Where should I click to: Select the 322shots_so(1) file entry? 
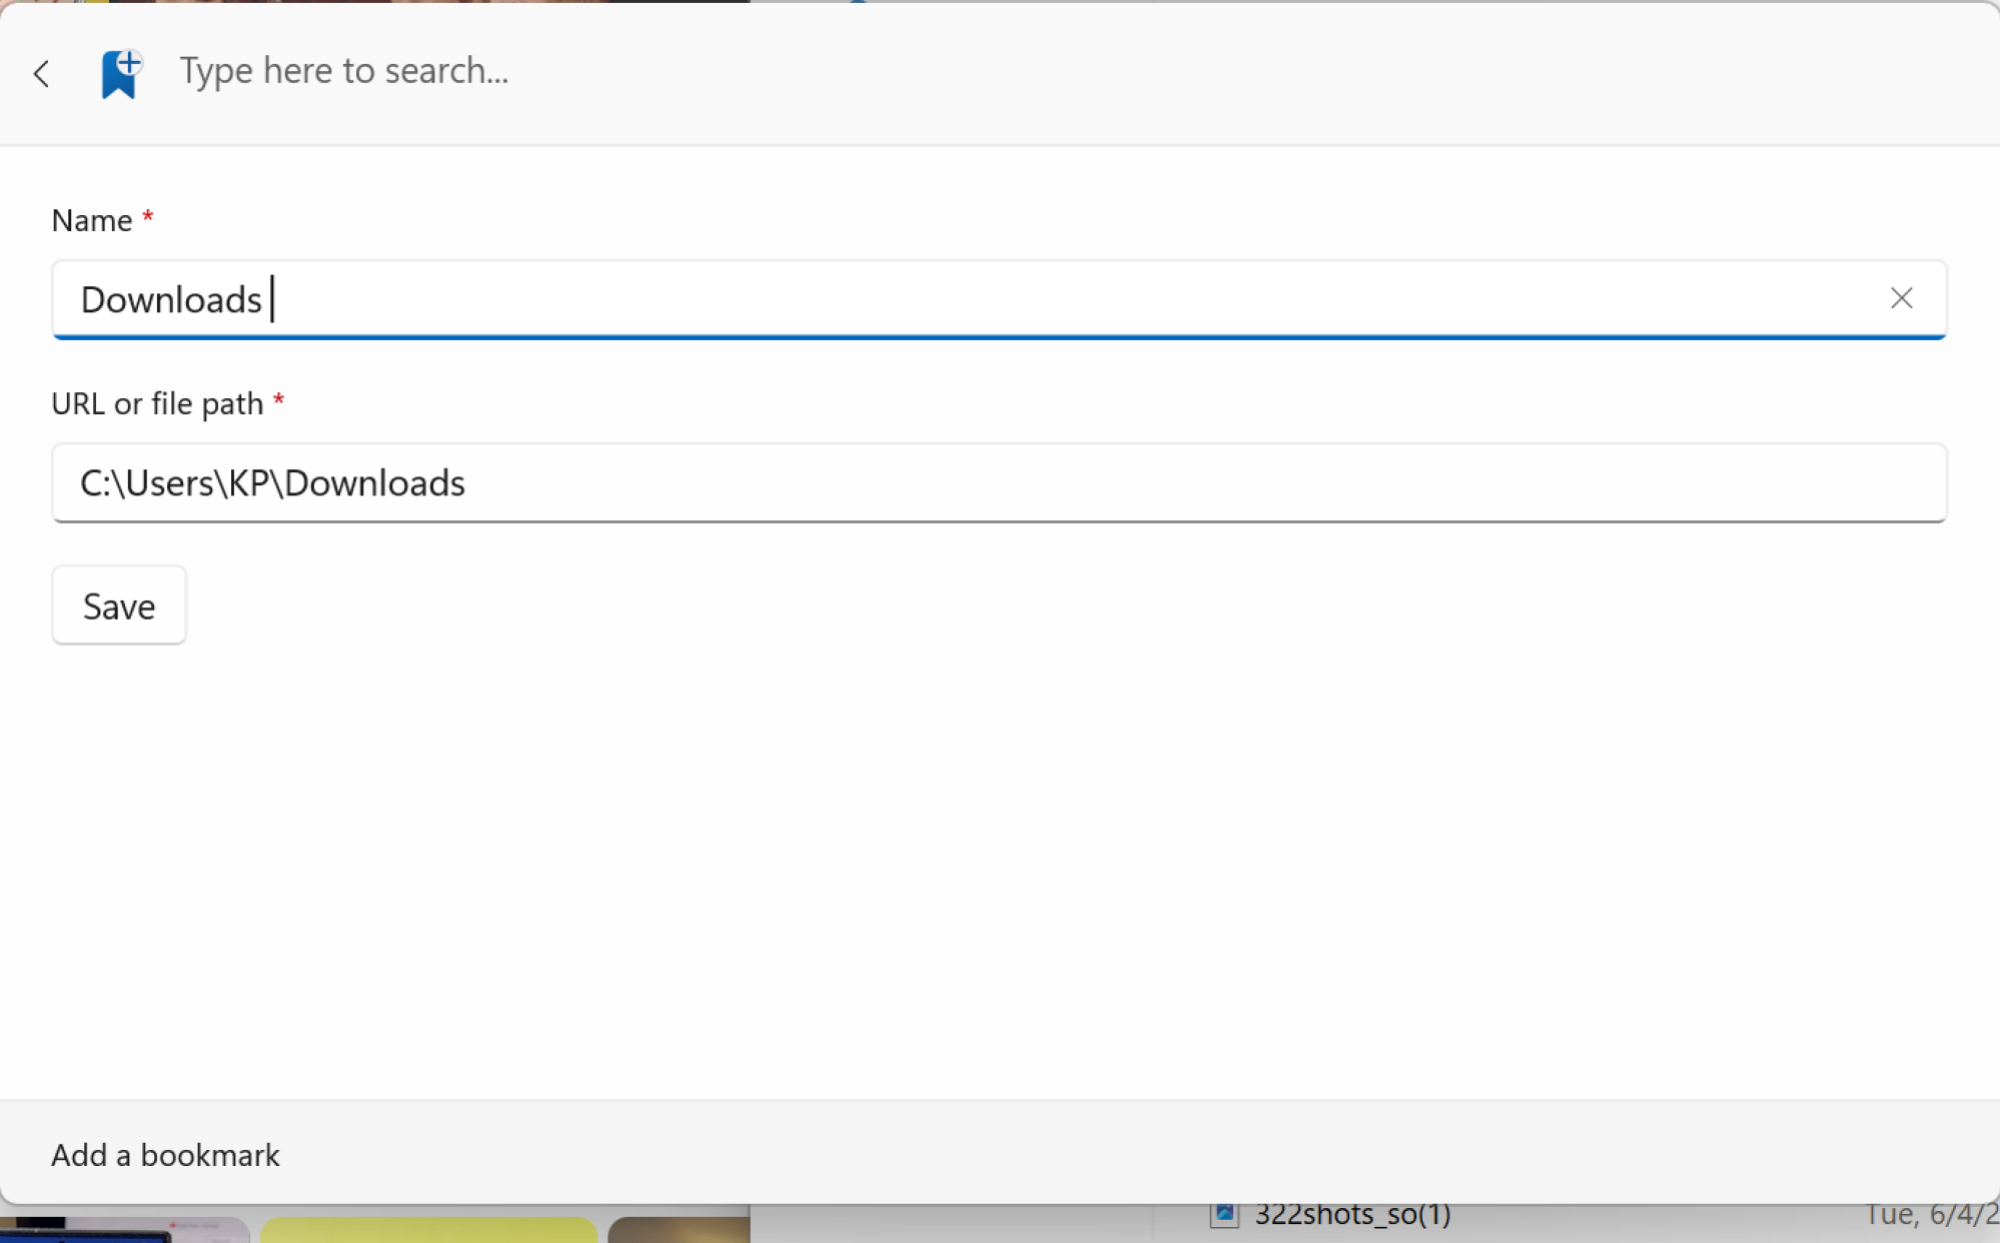[1352, 1215]
